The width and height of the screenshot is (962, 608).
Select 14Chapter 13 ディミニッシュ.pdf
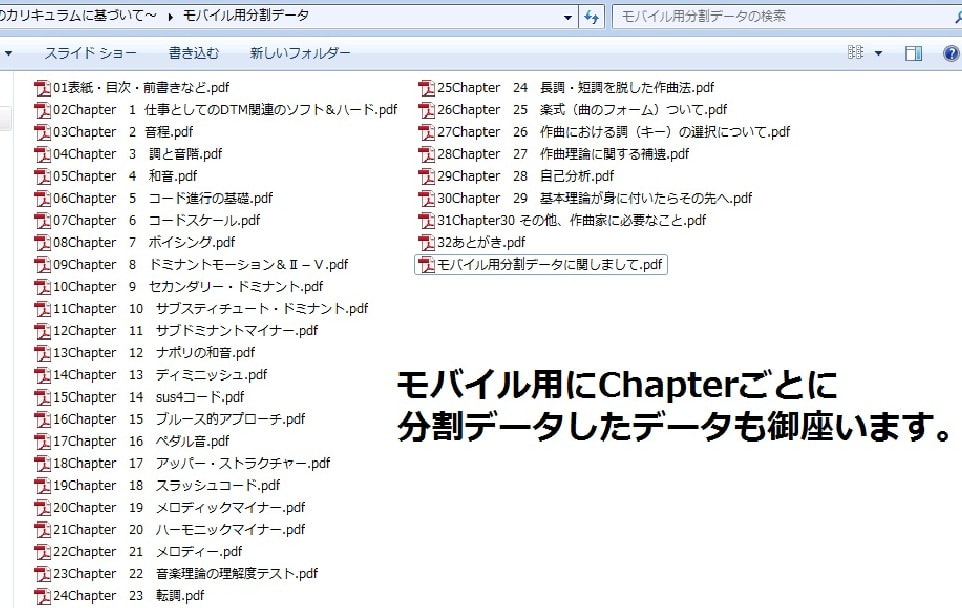click(151, 375)
